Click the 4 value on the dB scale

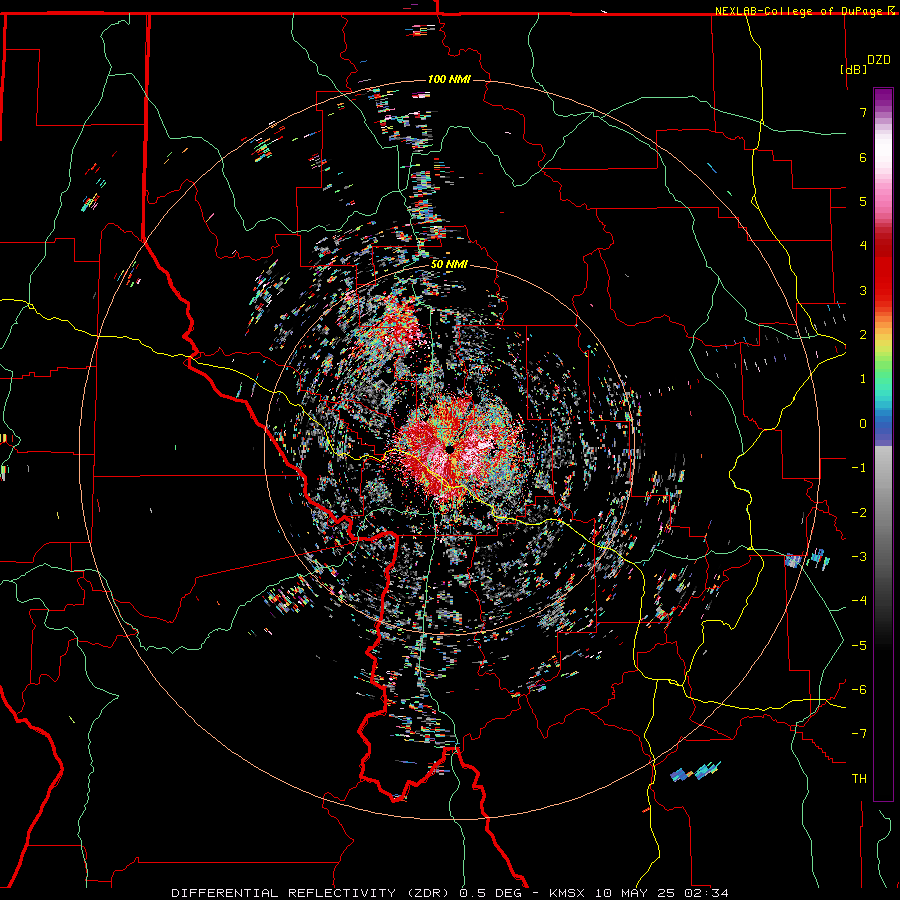point(863,246)
